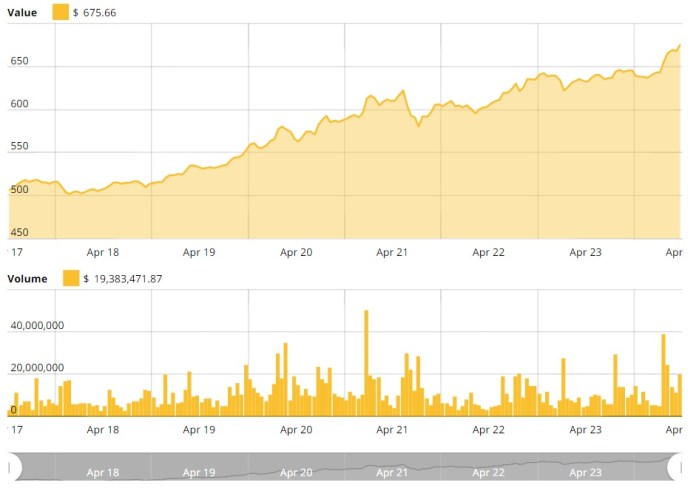The height and width of the screenshot is (488, 696).
Task: Click the Apr 21 label on the value chart axis
Action: [392, 253]
